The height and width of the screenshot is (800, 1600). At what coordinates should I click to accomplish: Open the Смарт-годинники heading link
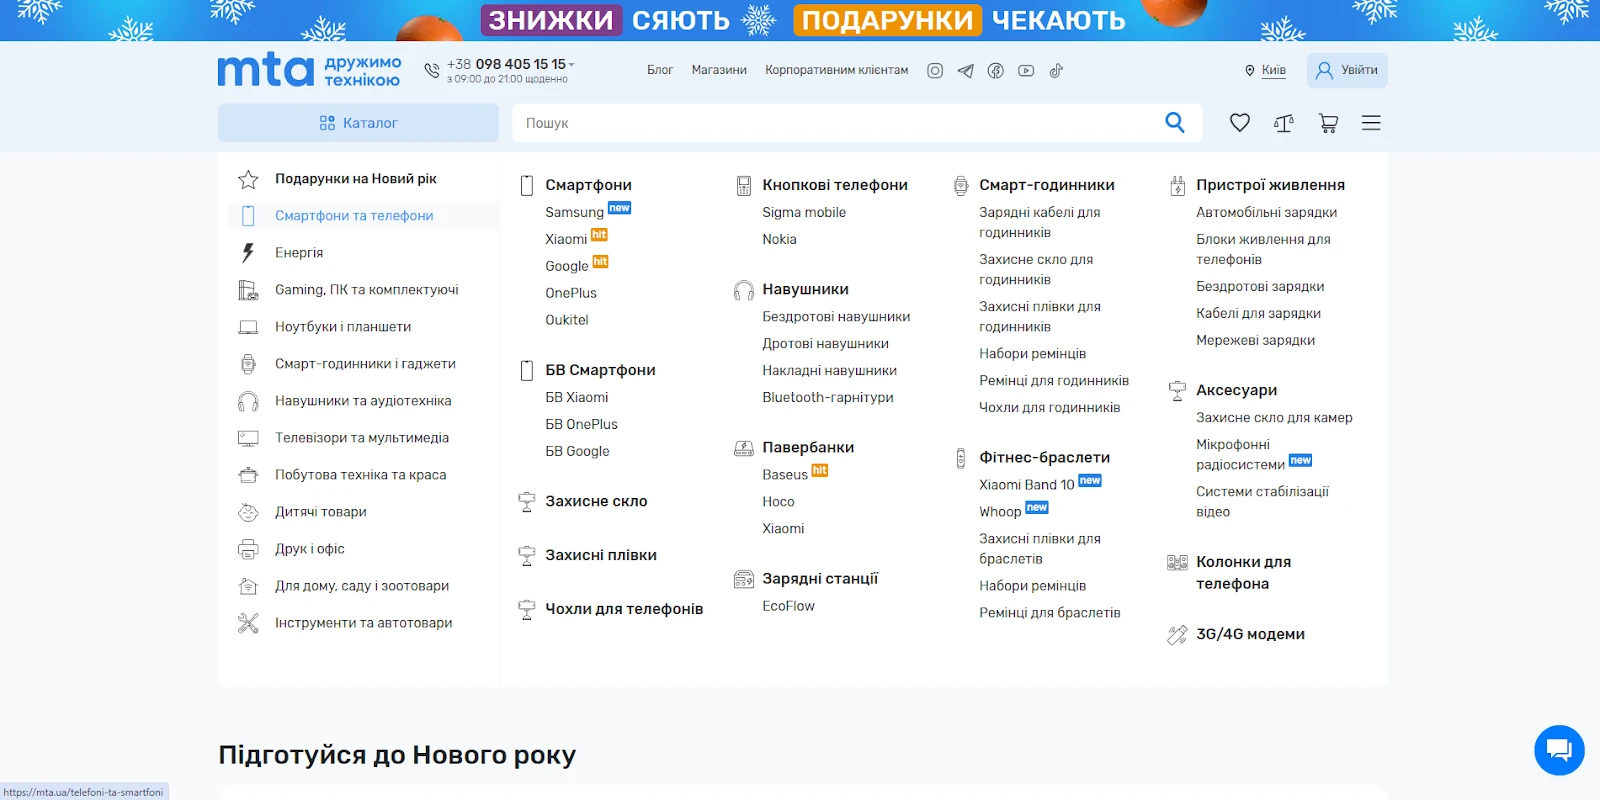[x=1047, y=185]
